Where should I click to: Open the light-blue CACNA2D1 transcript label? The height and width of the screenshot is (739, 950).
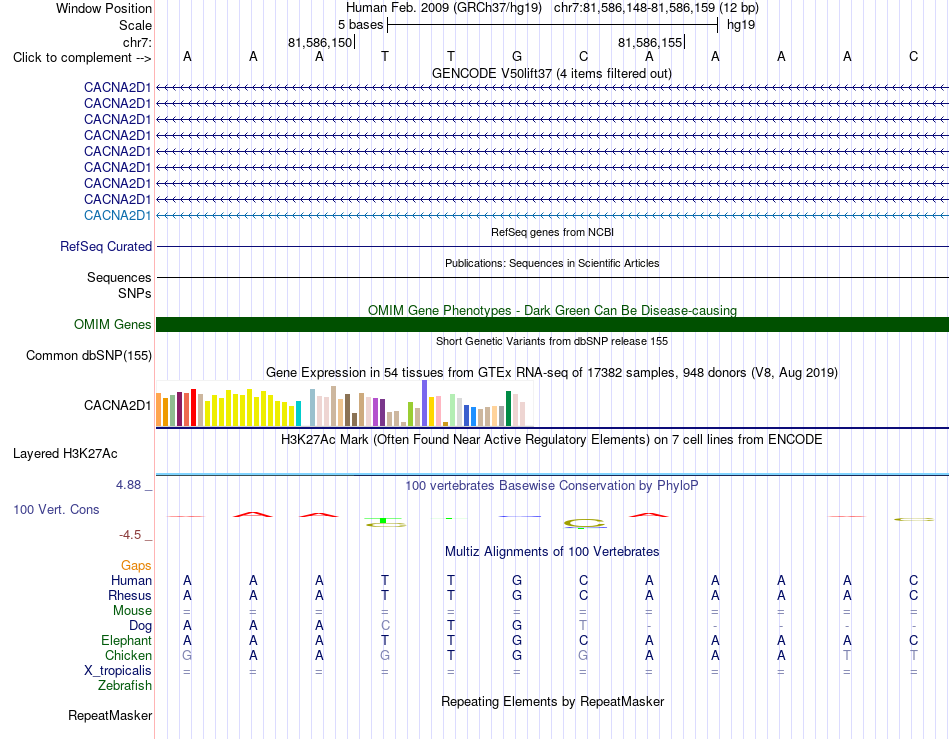117,215
